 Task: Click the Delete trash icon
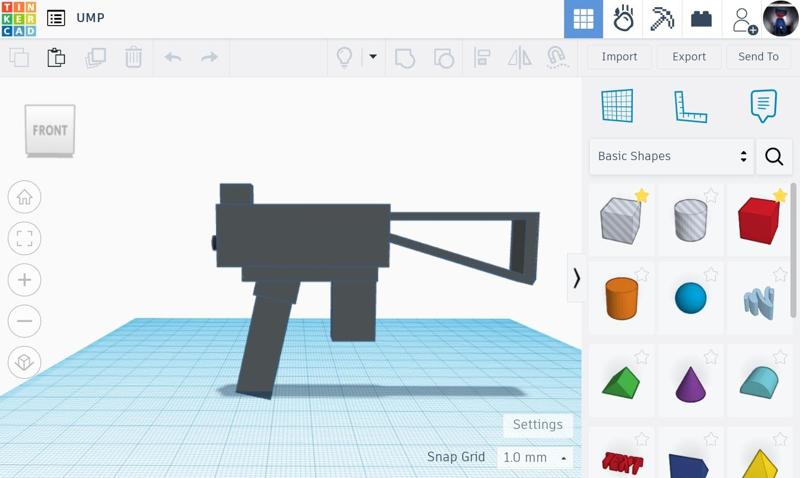tap(133, 57)
